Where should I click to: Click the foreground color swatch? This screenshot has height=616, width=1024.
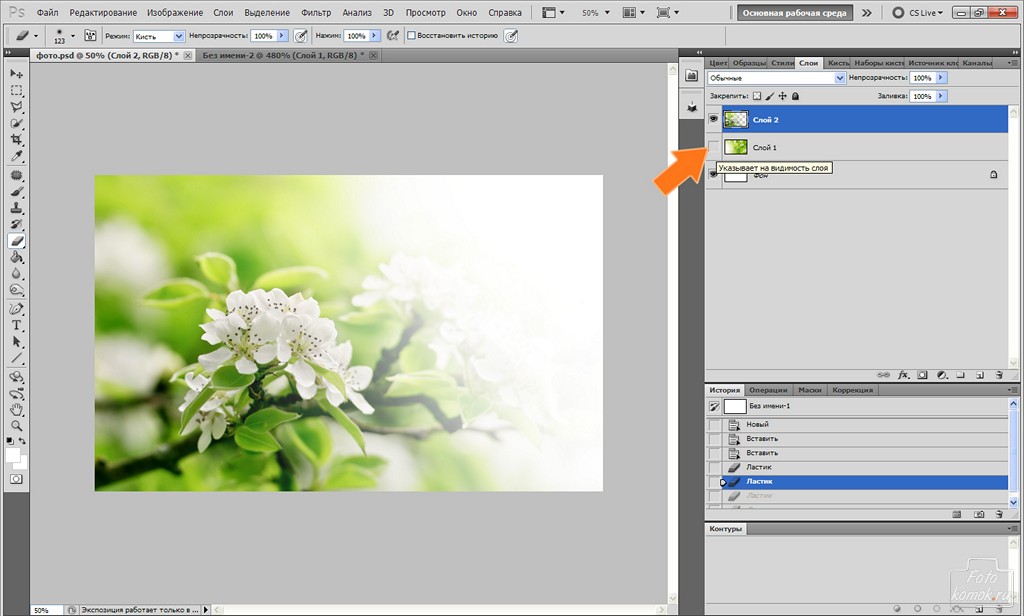pos(13,454)
